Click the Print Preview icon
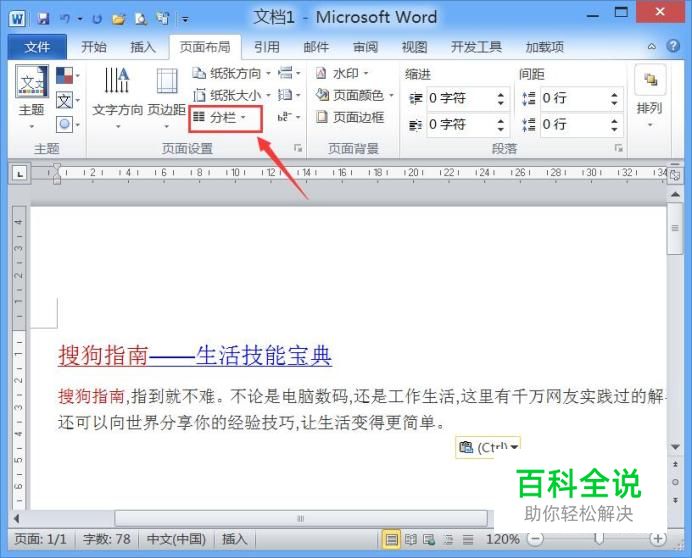This screenshot has width=692, height=558. click(x=140, y=19)
